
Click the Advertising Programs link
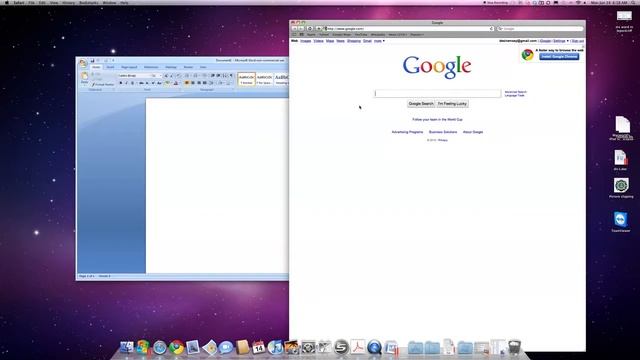click(407, 132)
